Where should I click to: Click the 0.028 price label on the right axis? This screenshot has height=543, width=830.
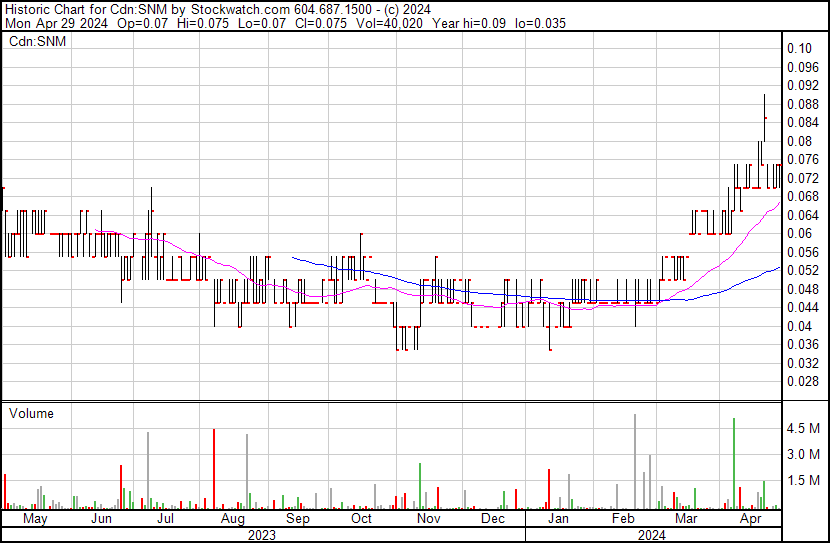802,382
